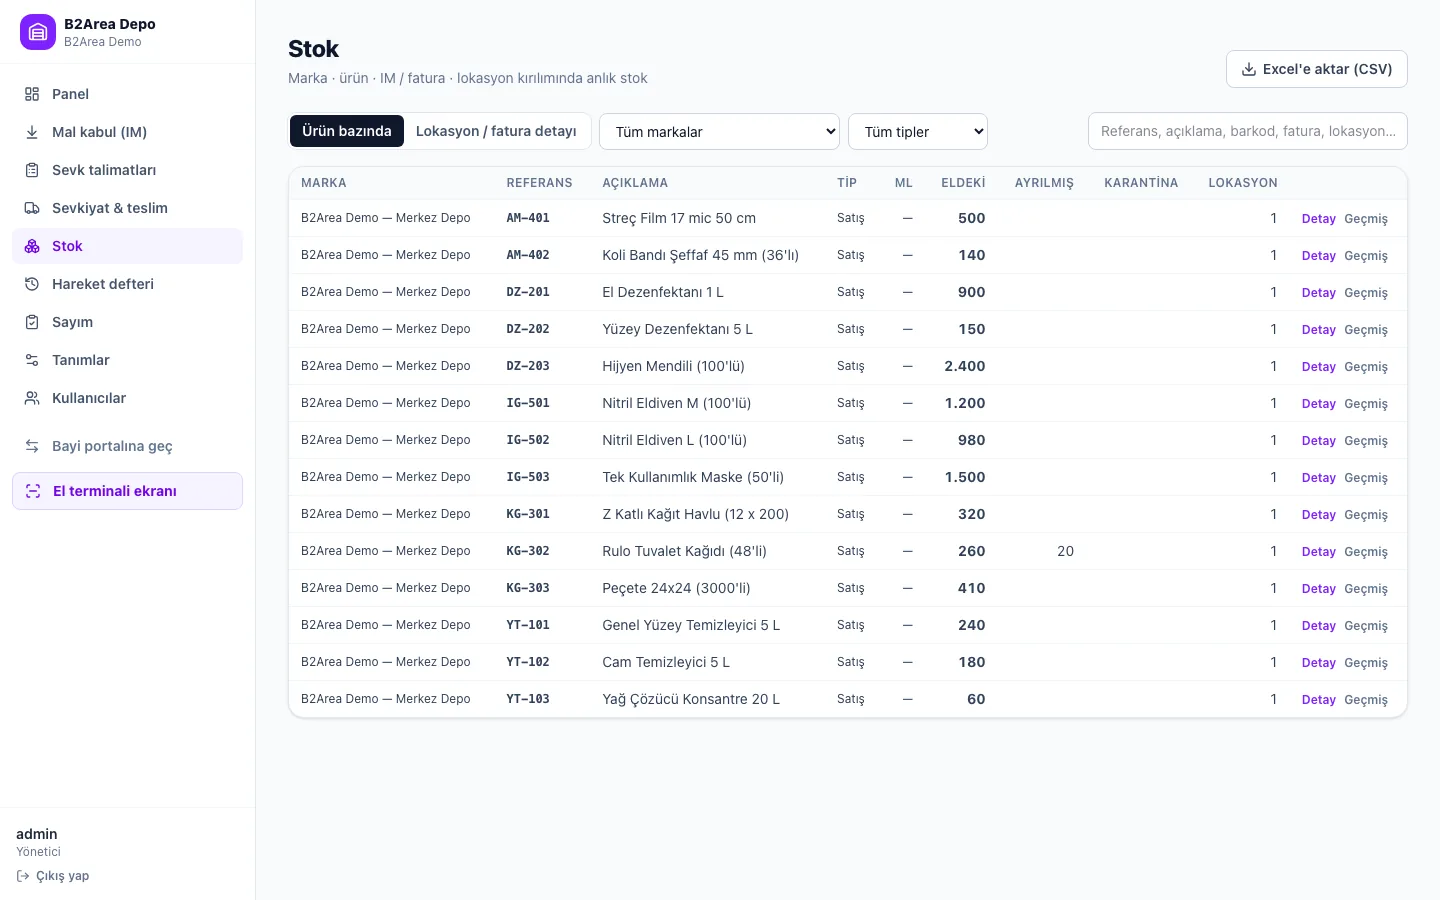Open Hareket defteri from the sidebar
This screenshot has width=1440, height=900.
click(x=127, y=284)
